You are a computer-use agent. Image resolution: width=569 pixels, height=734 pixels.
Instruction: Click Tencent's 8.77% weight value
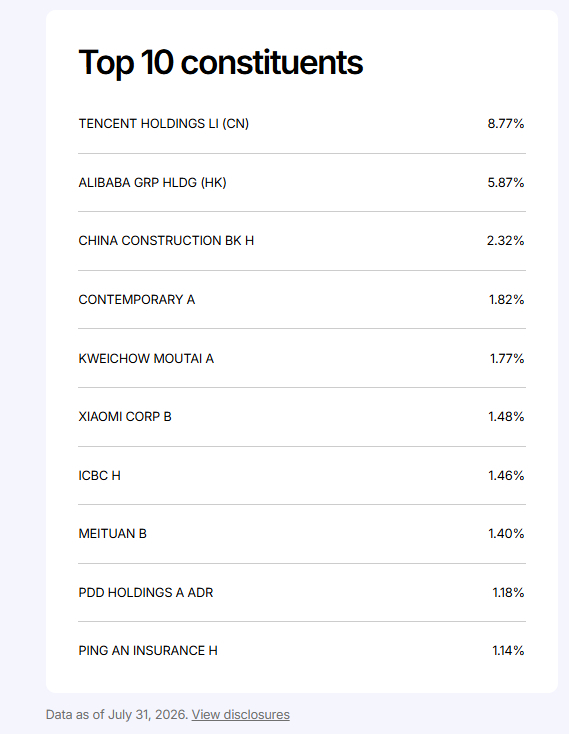pos(506,124)
